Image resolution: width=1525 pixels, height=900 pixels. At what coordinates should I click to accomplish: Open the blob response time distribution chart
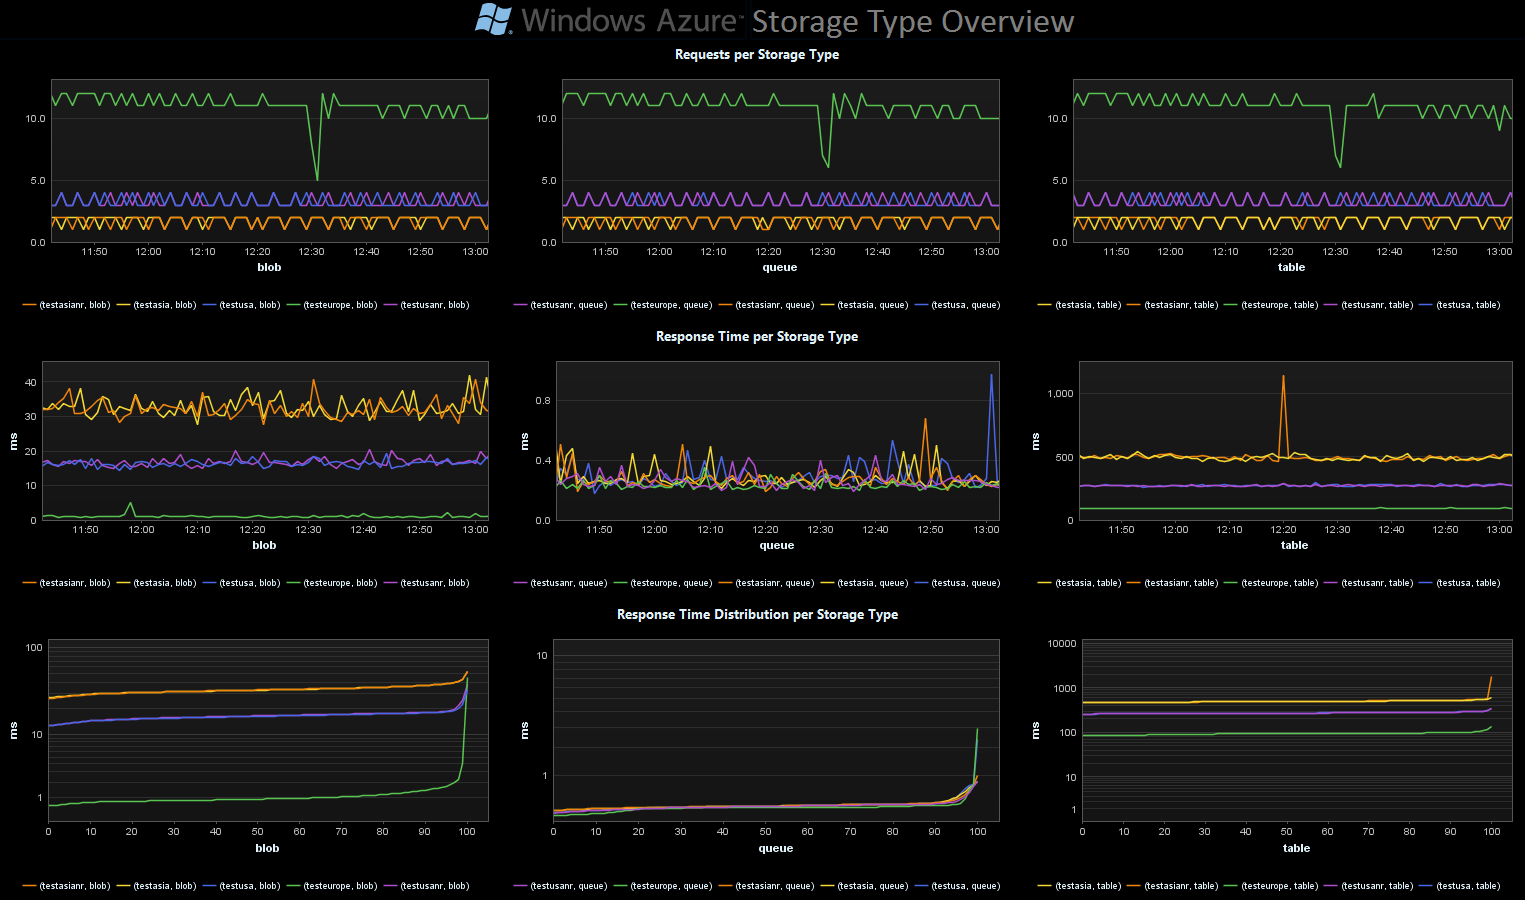pyautogui.click(x=268, y=731)
